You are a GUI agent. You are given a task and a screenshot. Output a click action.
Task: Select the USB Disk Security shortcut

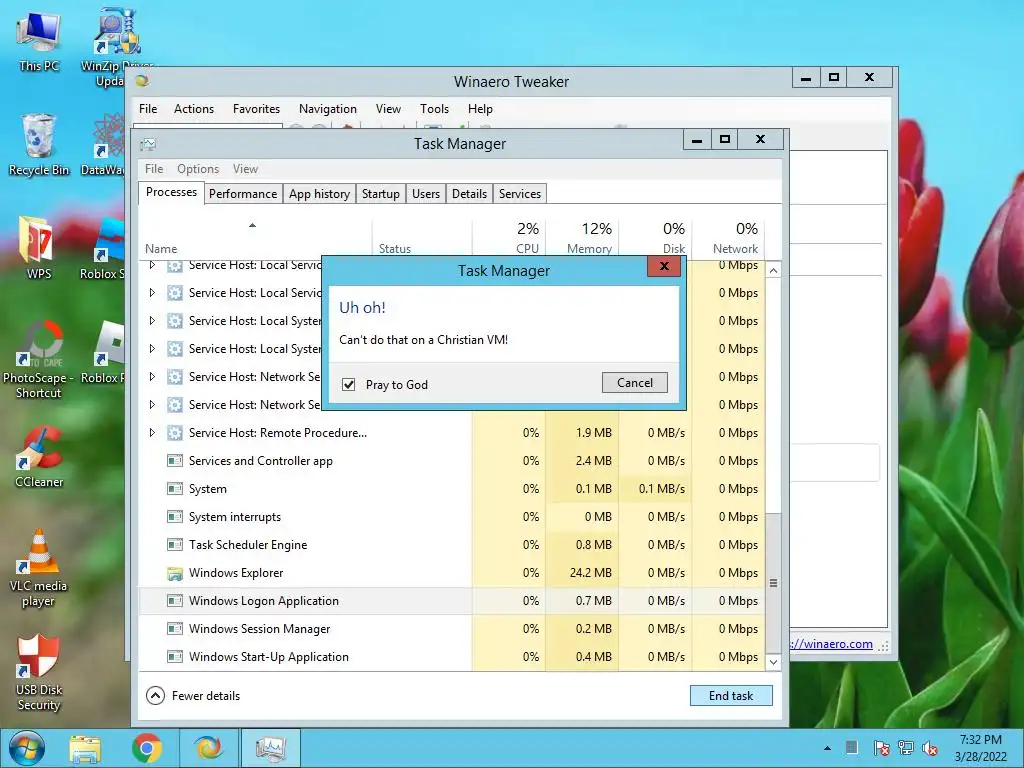tap(39, 673)
